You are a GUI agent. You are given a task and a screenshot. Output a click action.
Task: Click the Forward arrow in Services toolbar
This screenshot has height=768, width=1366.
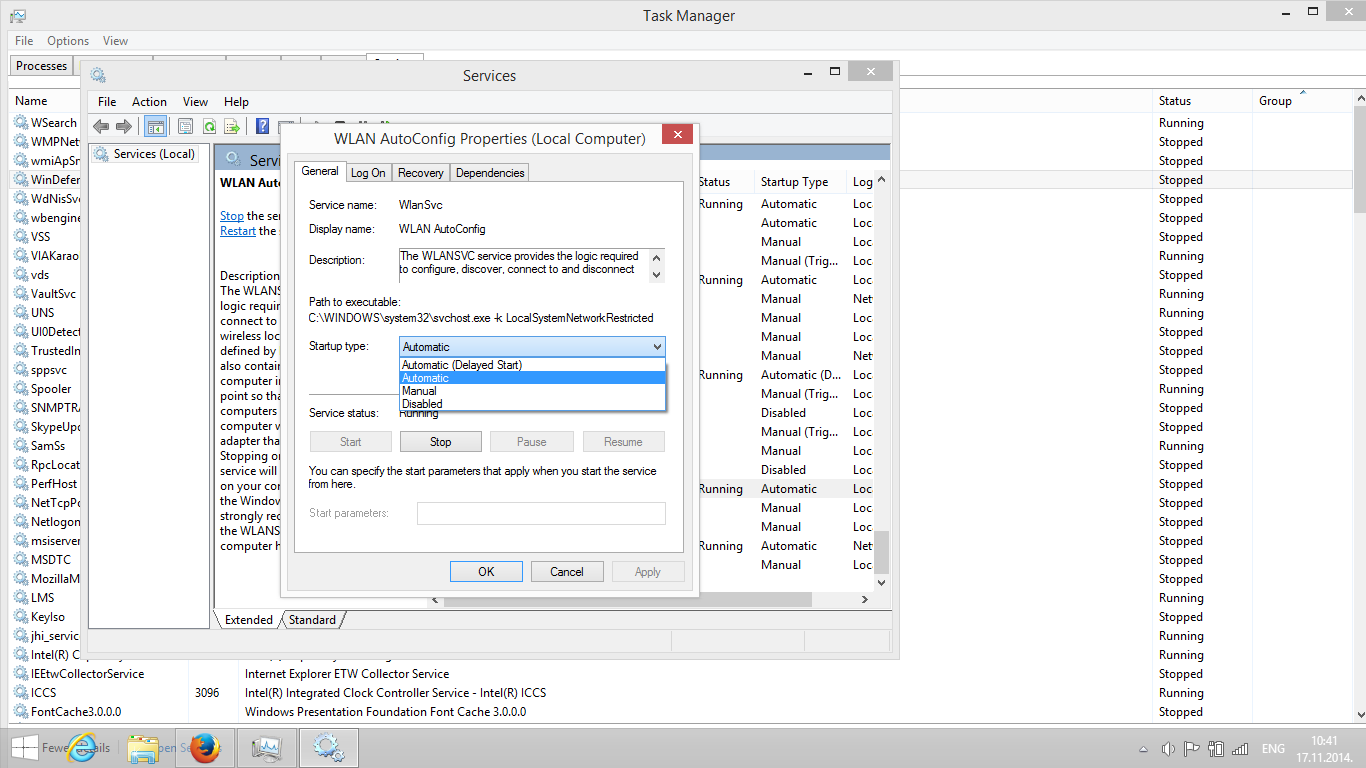(124, 126)
